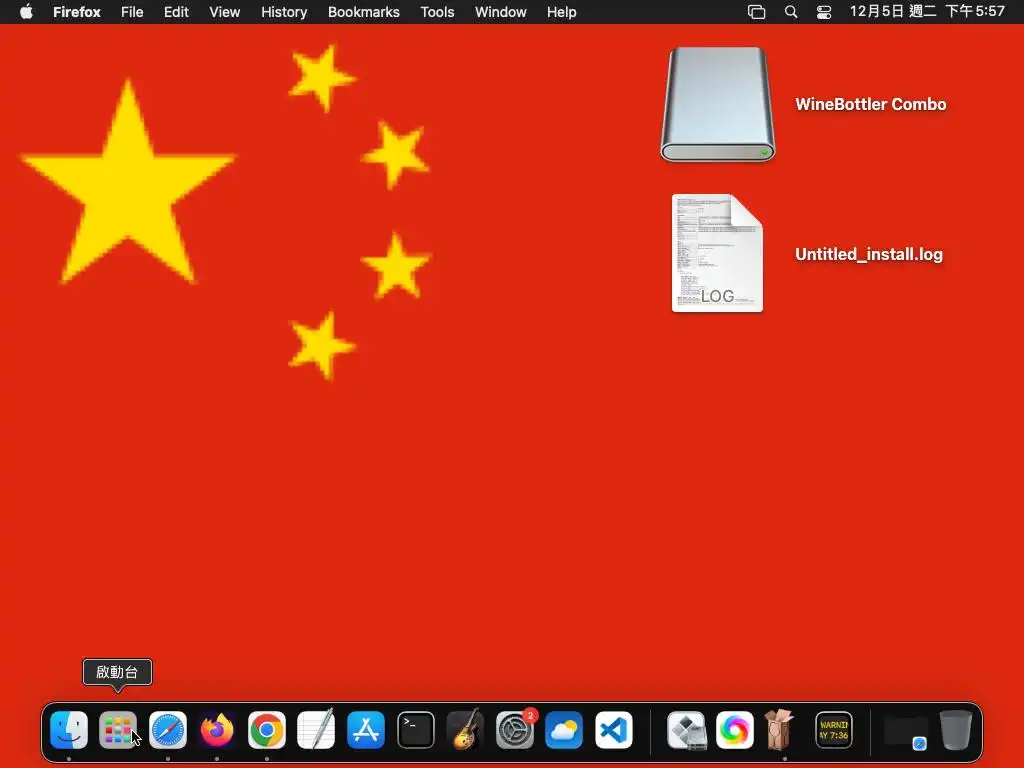Image resolution: width=1024 pixels, height=768 pixels.
Task: Open Google Chrome from the Dock
Action: pos(266,729)
